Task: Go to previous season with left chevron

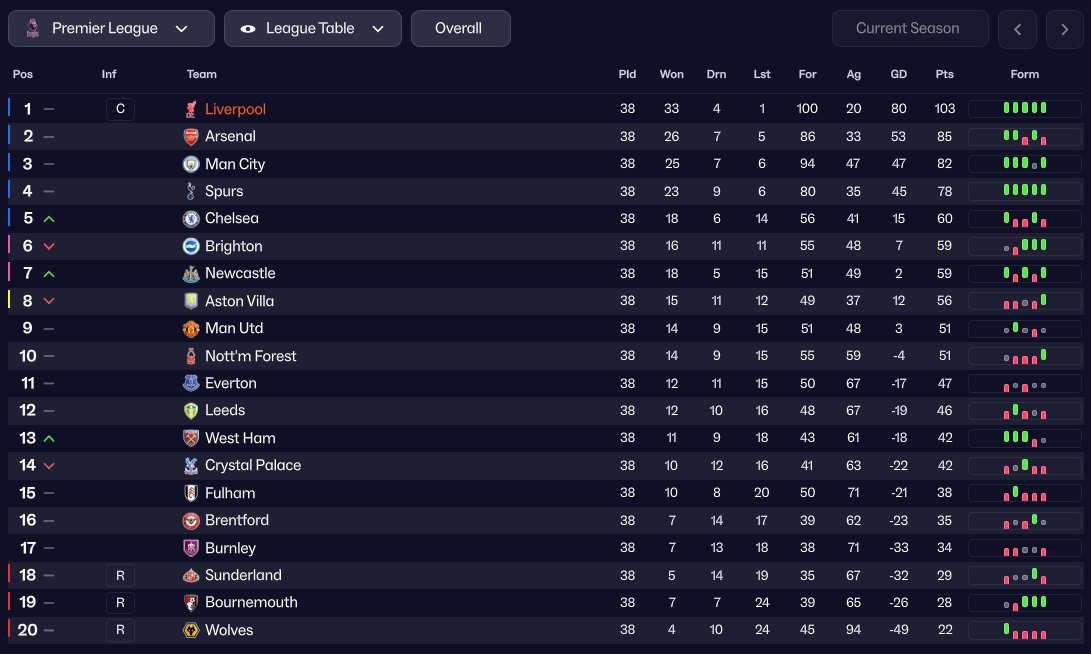Action: coord(1017,29)
